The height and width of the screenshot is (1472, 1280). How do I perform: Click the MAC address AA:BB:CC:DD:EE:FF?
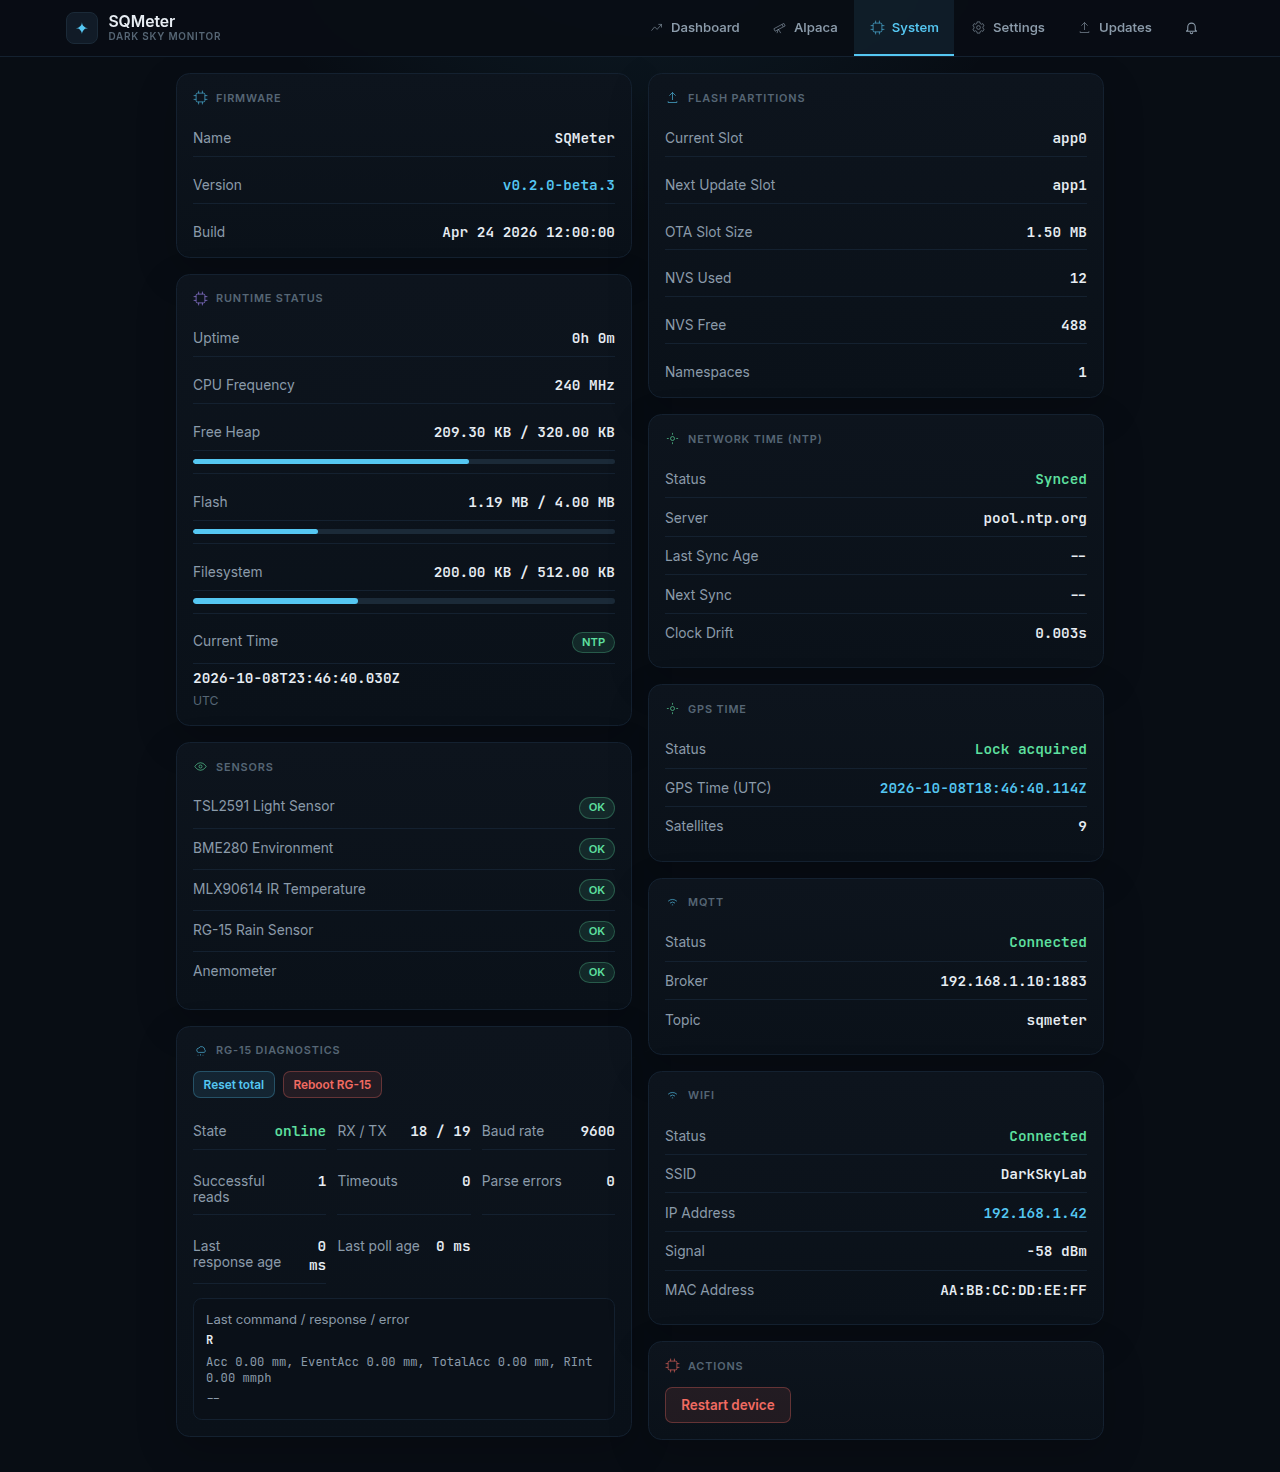(x=1013, y=1290)
